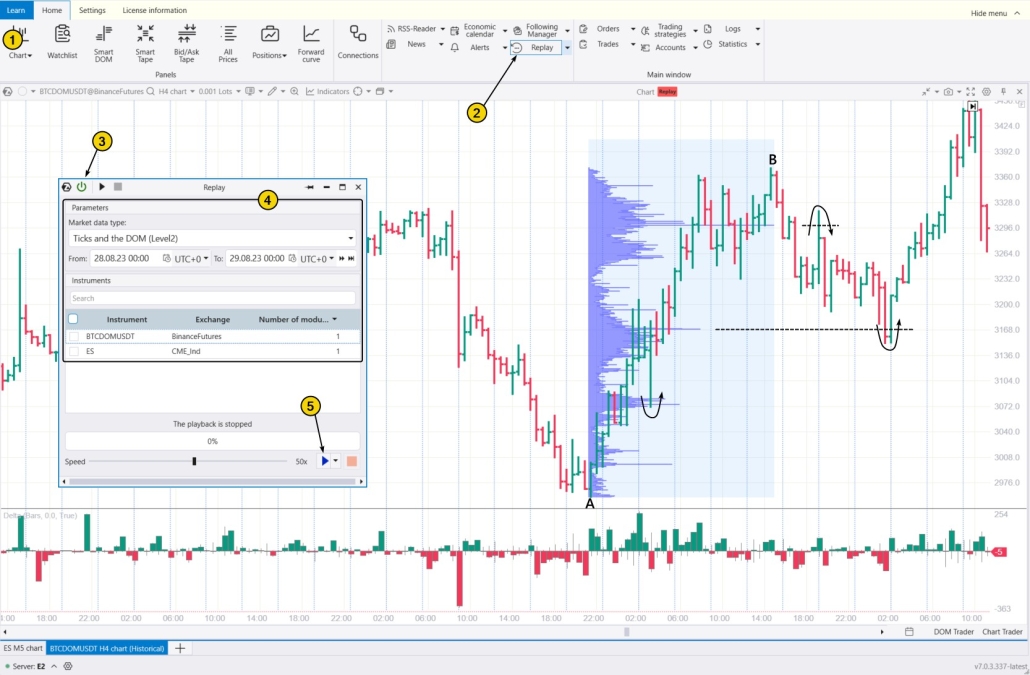Adjust the playback Speed slider
Image resolution: width=1030 pixels, height=675 pixels.
[x=194, y=460]
